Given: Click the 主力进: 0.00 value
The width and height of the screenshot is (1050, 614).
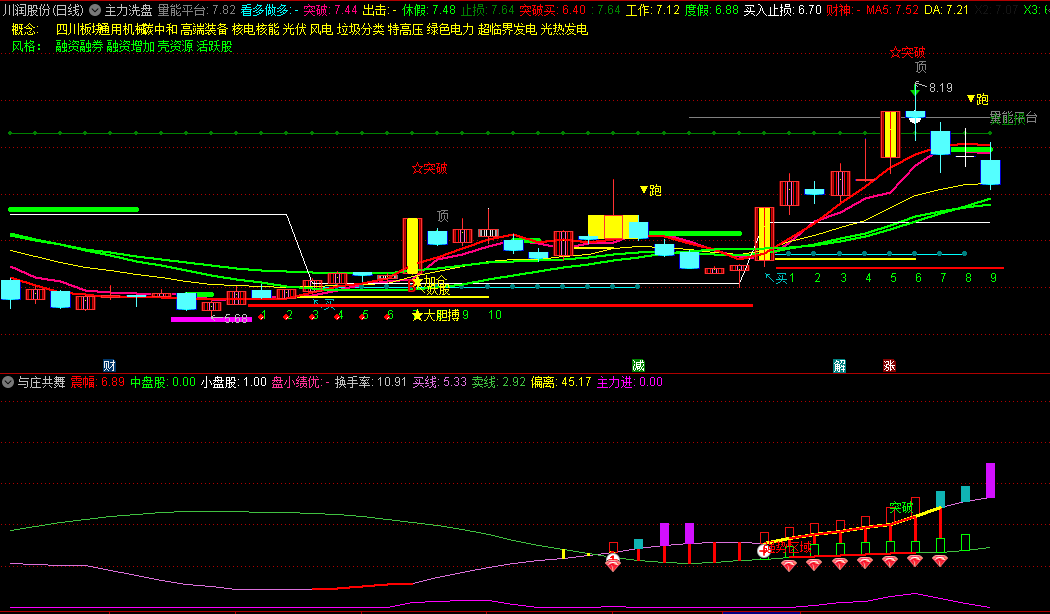Looking at the screenshot, I should coord(629,382).
